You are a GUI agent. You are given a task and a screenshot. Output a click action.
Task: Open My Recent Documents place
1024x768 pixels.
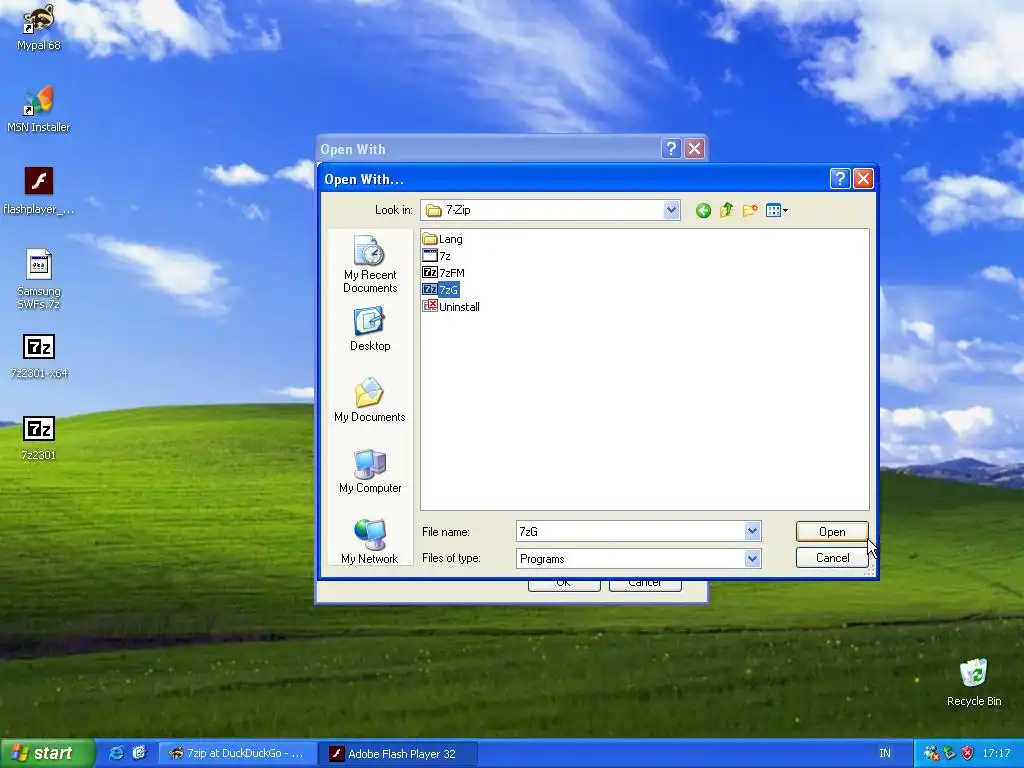370,264
